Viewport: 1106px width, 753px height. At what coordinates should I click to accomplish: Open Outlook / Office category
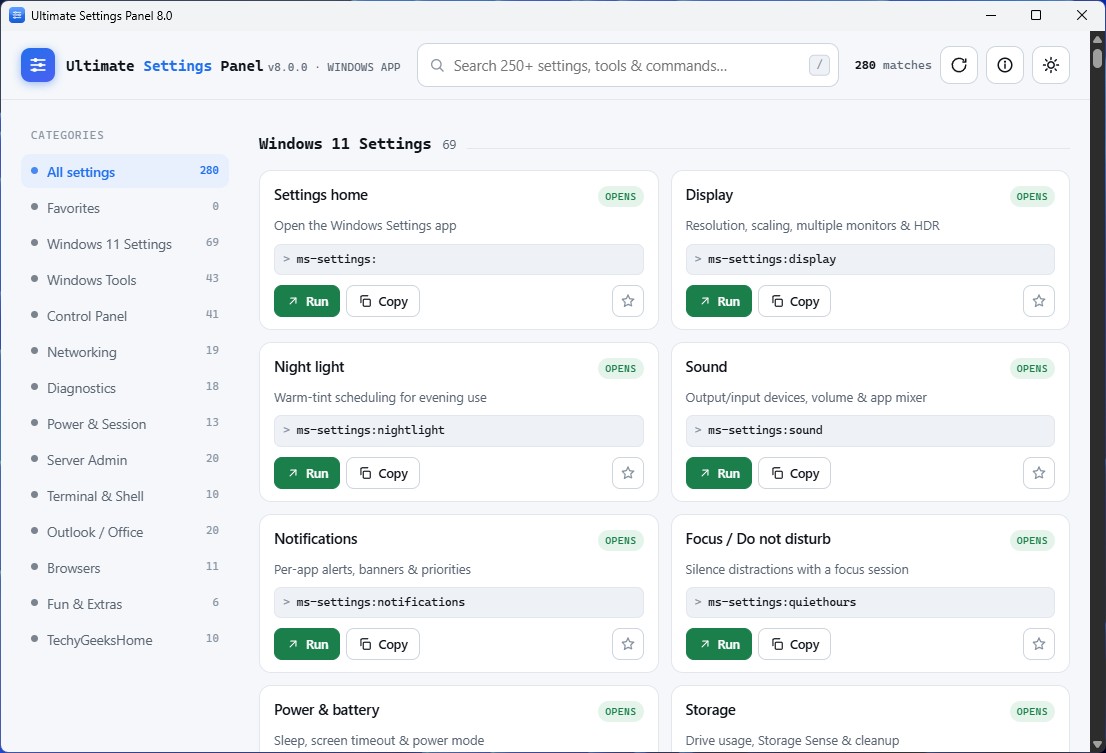[x=125, y=531]
